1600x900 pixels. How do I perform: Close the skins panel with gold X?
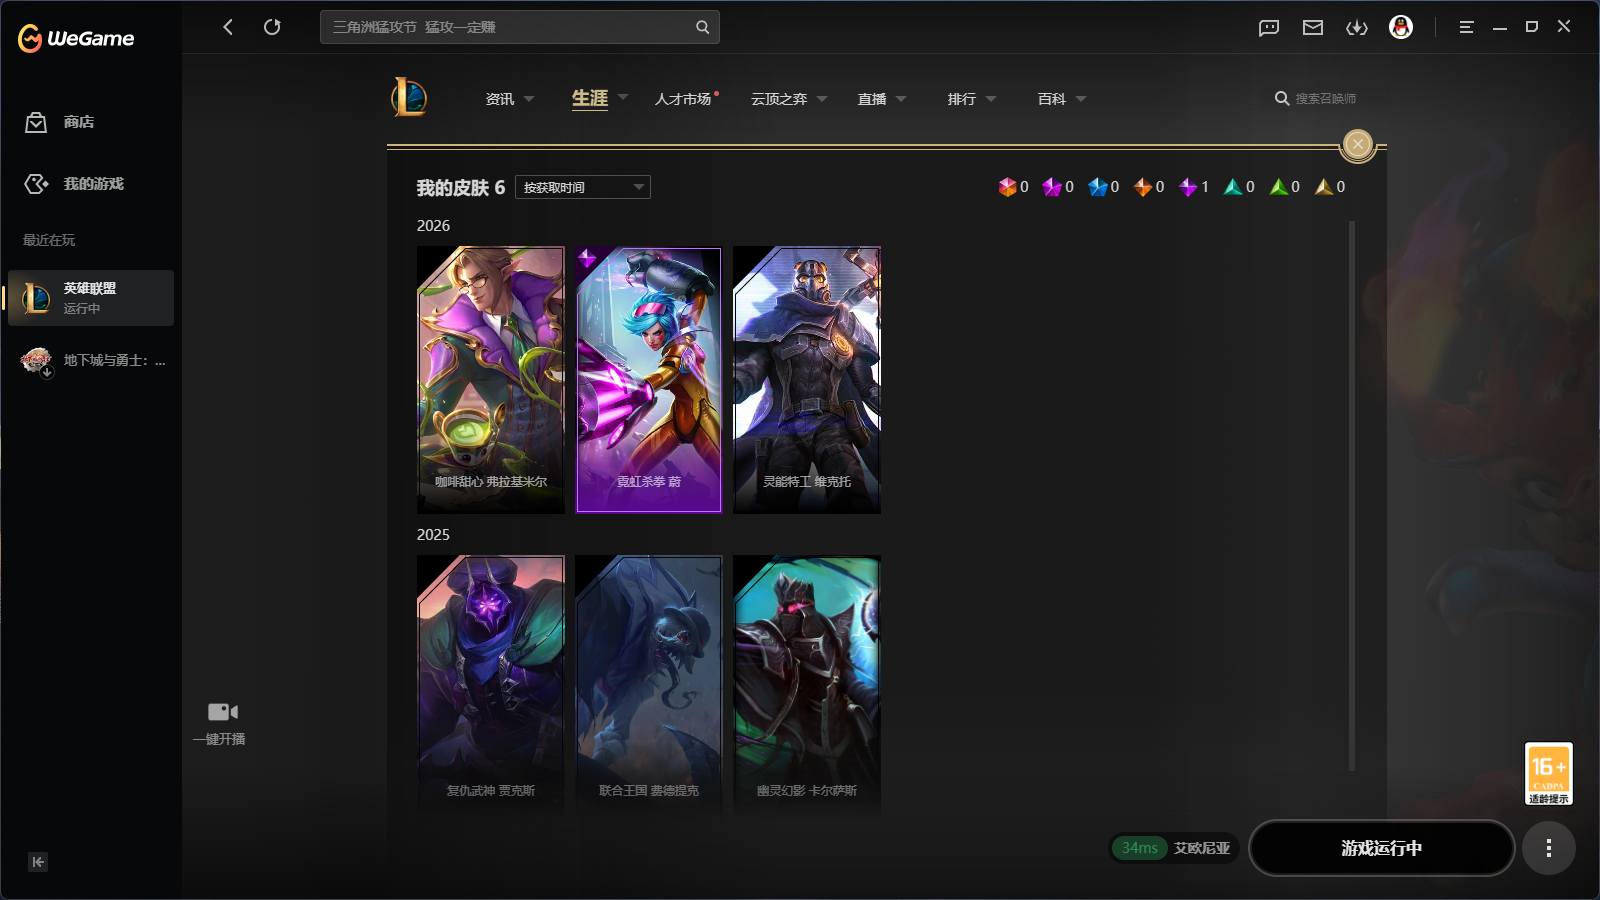click(1357, 144)
